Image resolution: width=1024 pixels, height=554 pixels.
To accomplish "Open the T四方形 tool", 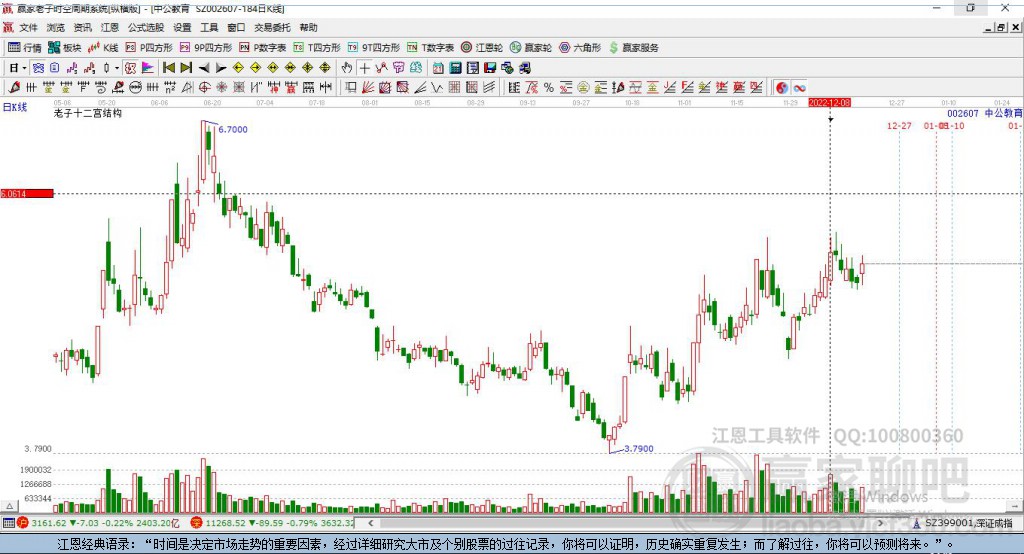I will tap(317, 48).
